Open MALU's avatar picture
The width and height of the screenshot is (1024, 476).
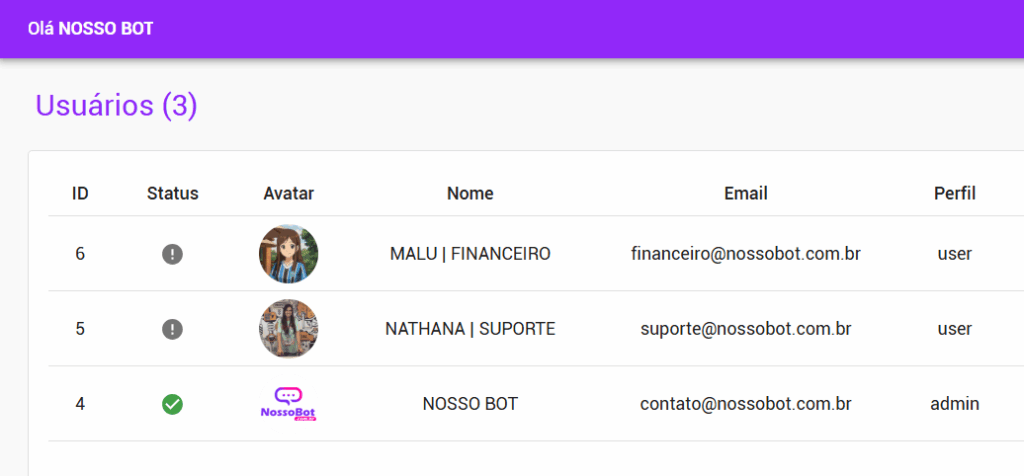pyautogui.click(x=288, y=254)
